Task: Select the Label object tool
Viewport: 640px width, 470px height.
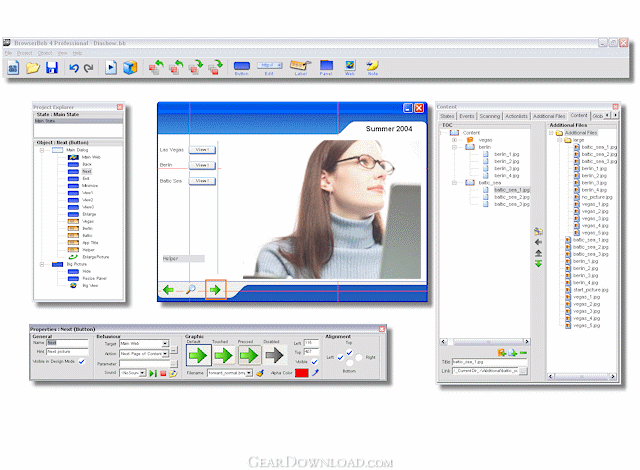Action: coord(300,68)
